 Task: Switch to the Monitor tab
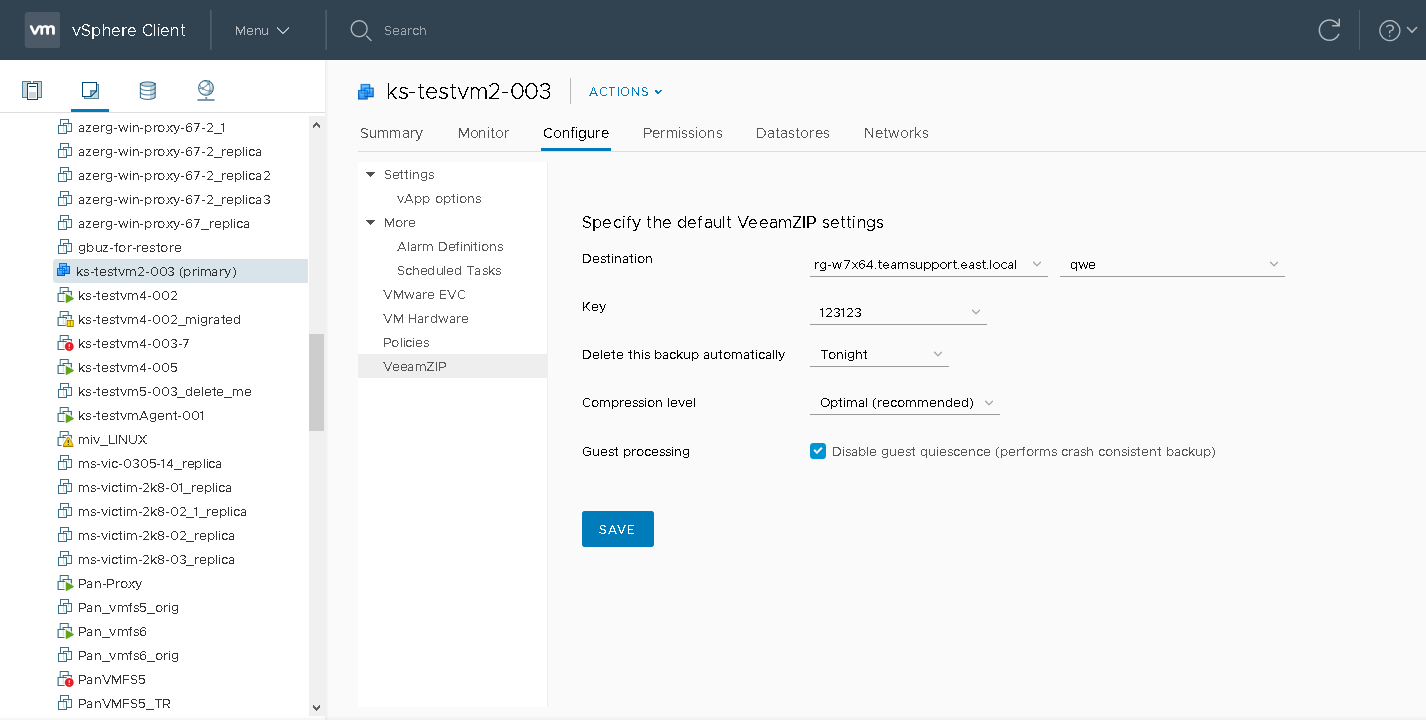[483, 133]
